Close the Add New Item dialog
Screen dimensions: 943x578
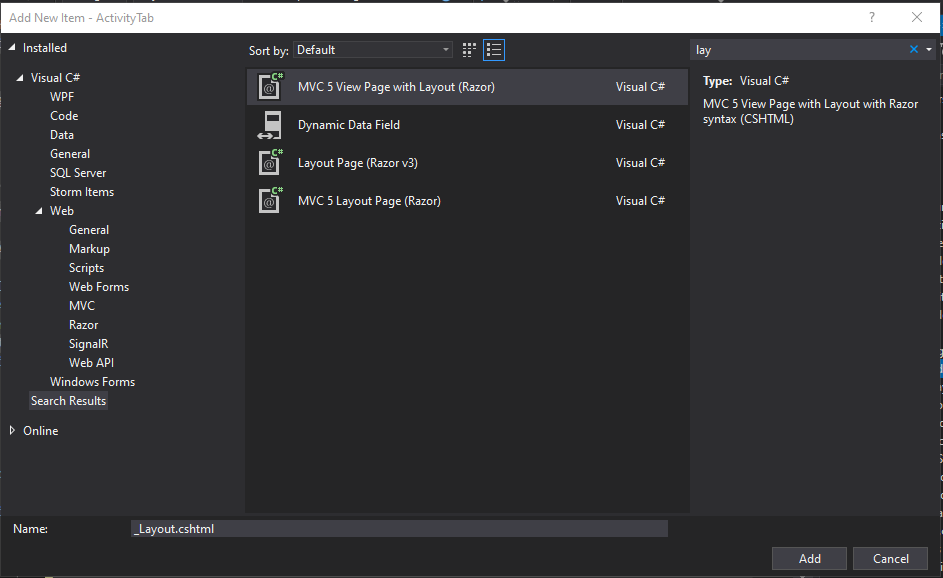917,17
